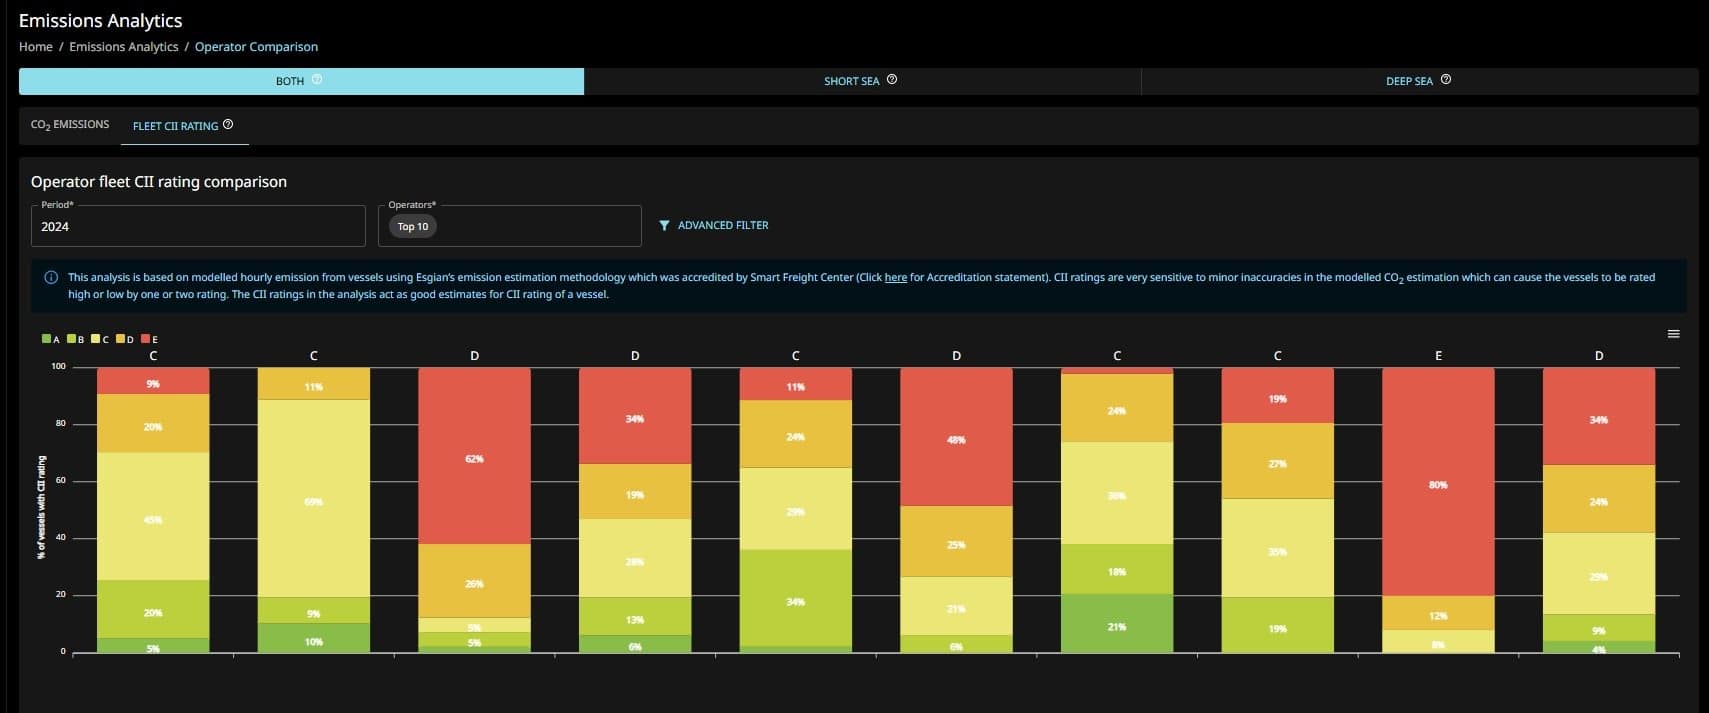Switch to the Short Sea tab
Image resolution: width=1709 pixels, height=713 pixels.
[851, 81]
